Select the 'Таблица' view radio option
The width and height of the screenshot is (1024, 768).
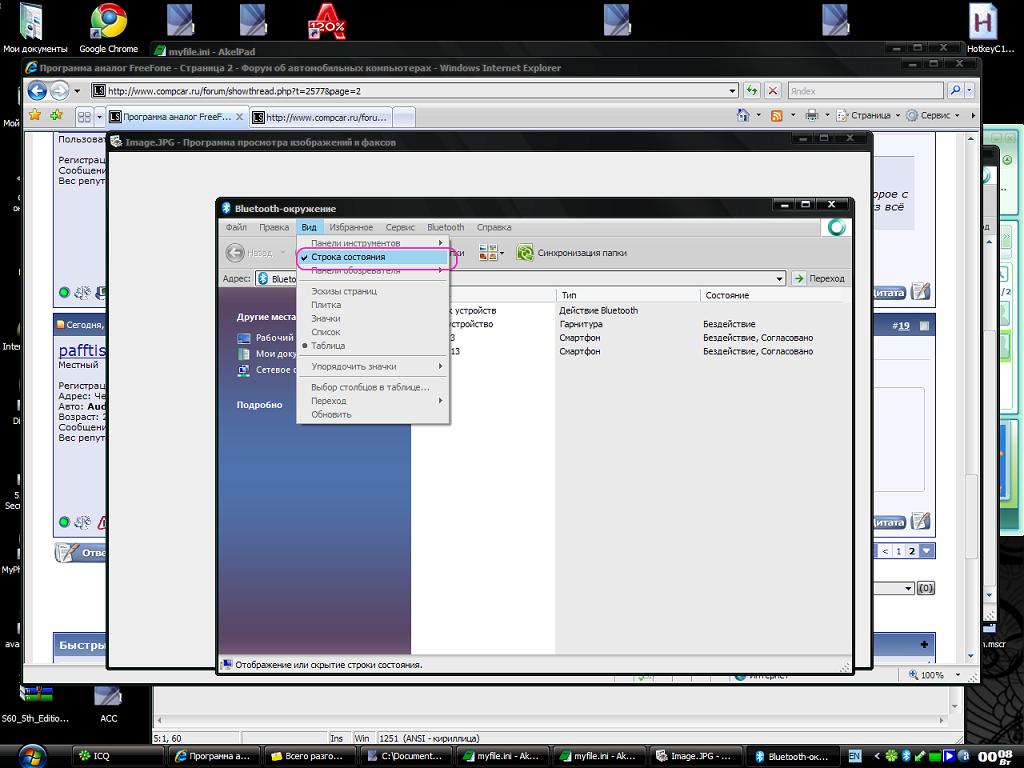[328, 346]
